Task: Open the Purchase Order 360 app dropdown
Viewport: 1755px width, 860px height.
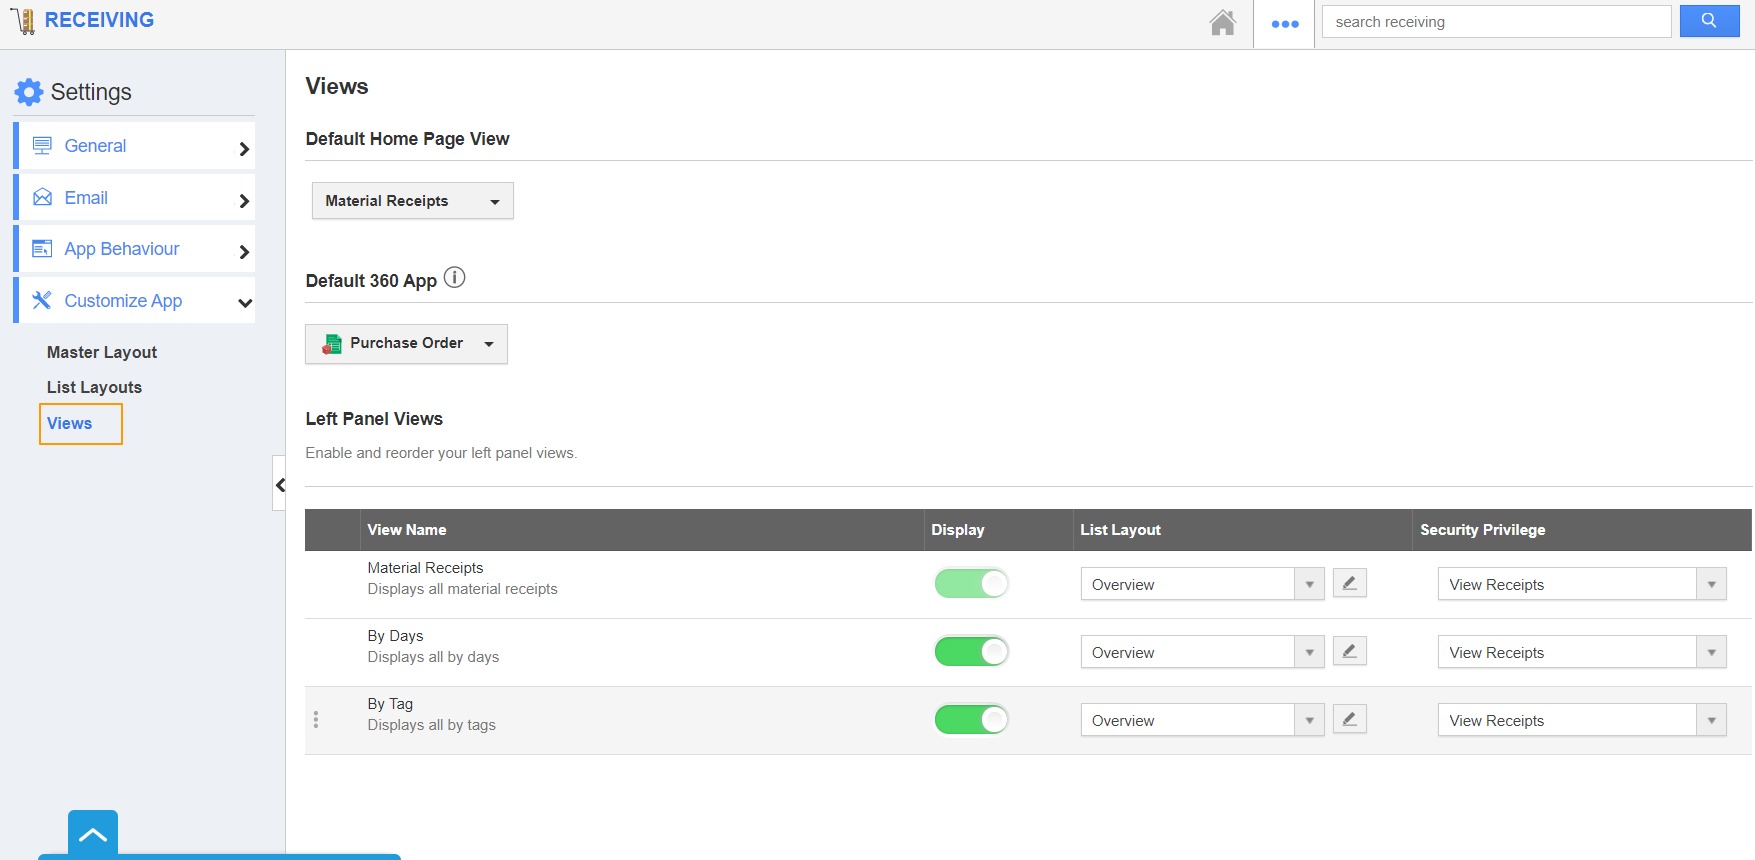Action: point(406,344)
